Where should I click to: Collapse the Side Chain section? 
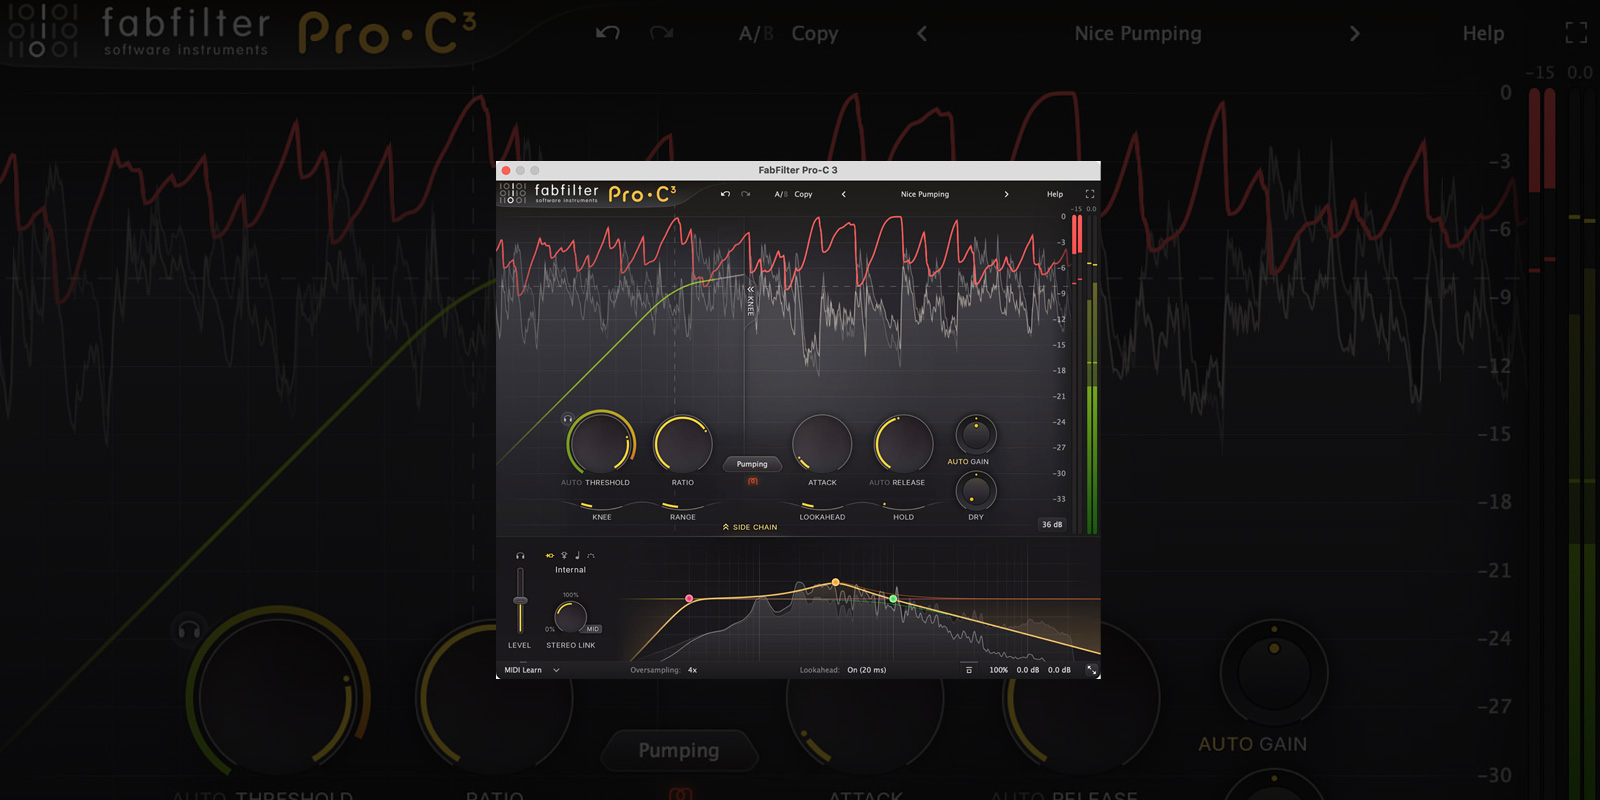[x=749, y=527]
